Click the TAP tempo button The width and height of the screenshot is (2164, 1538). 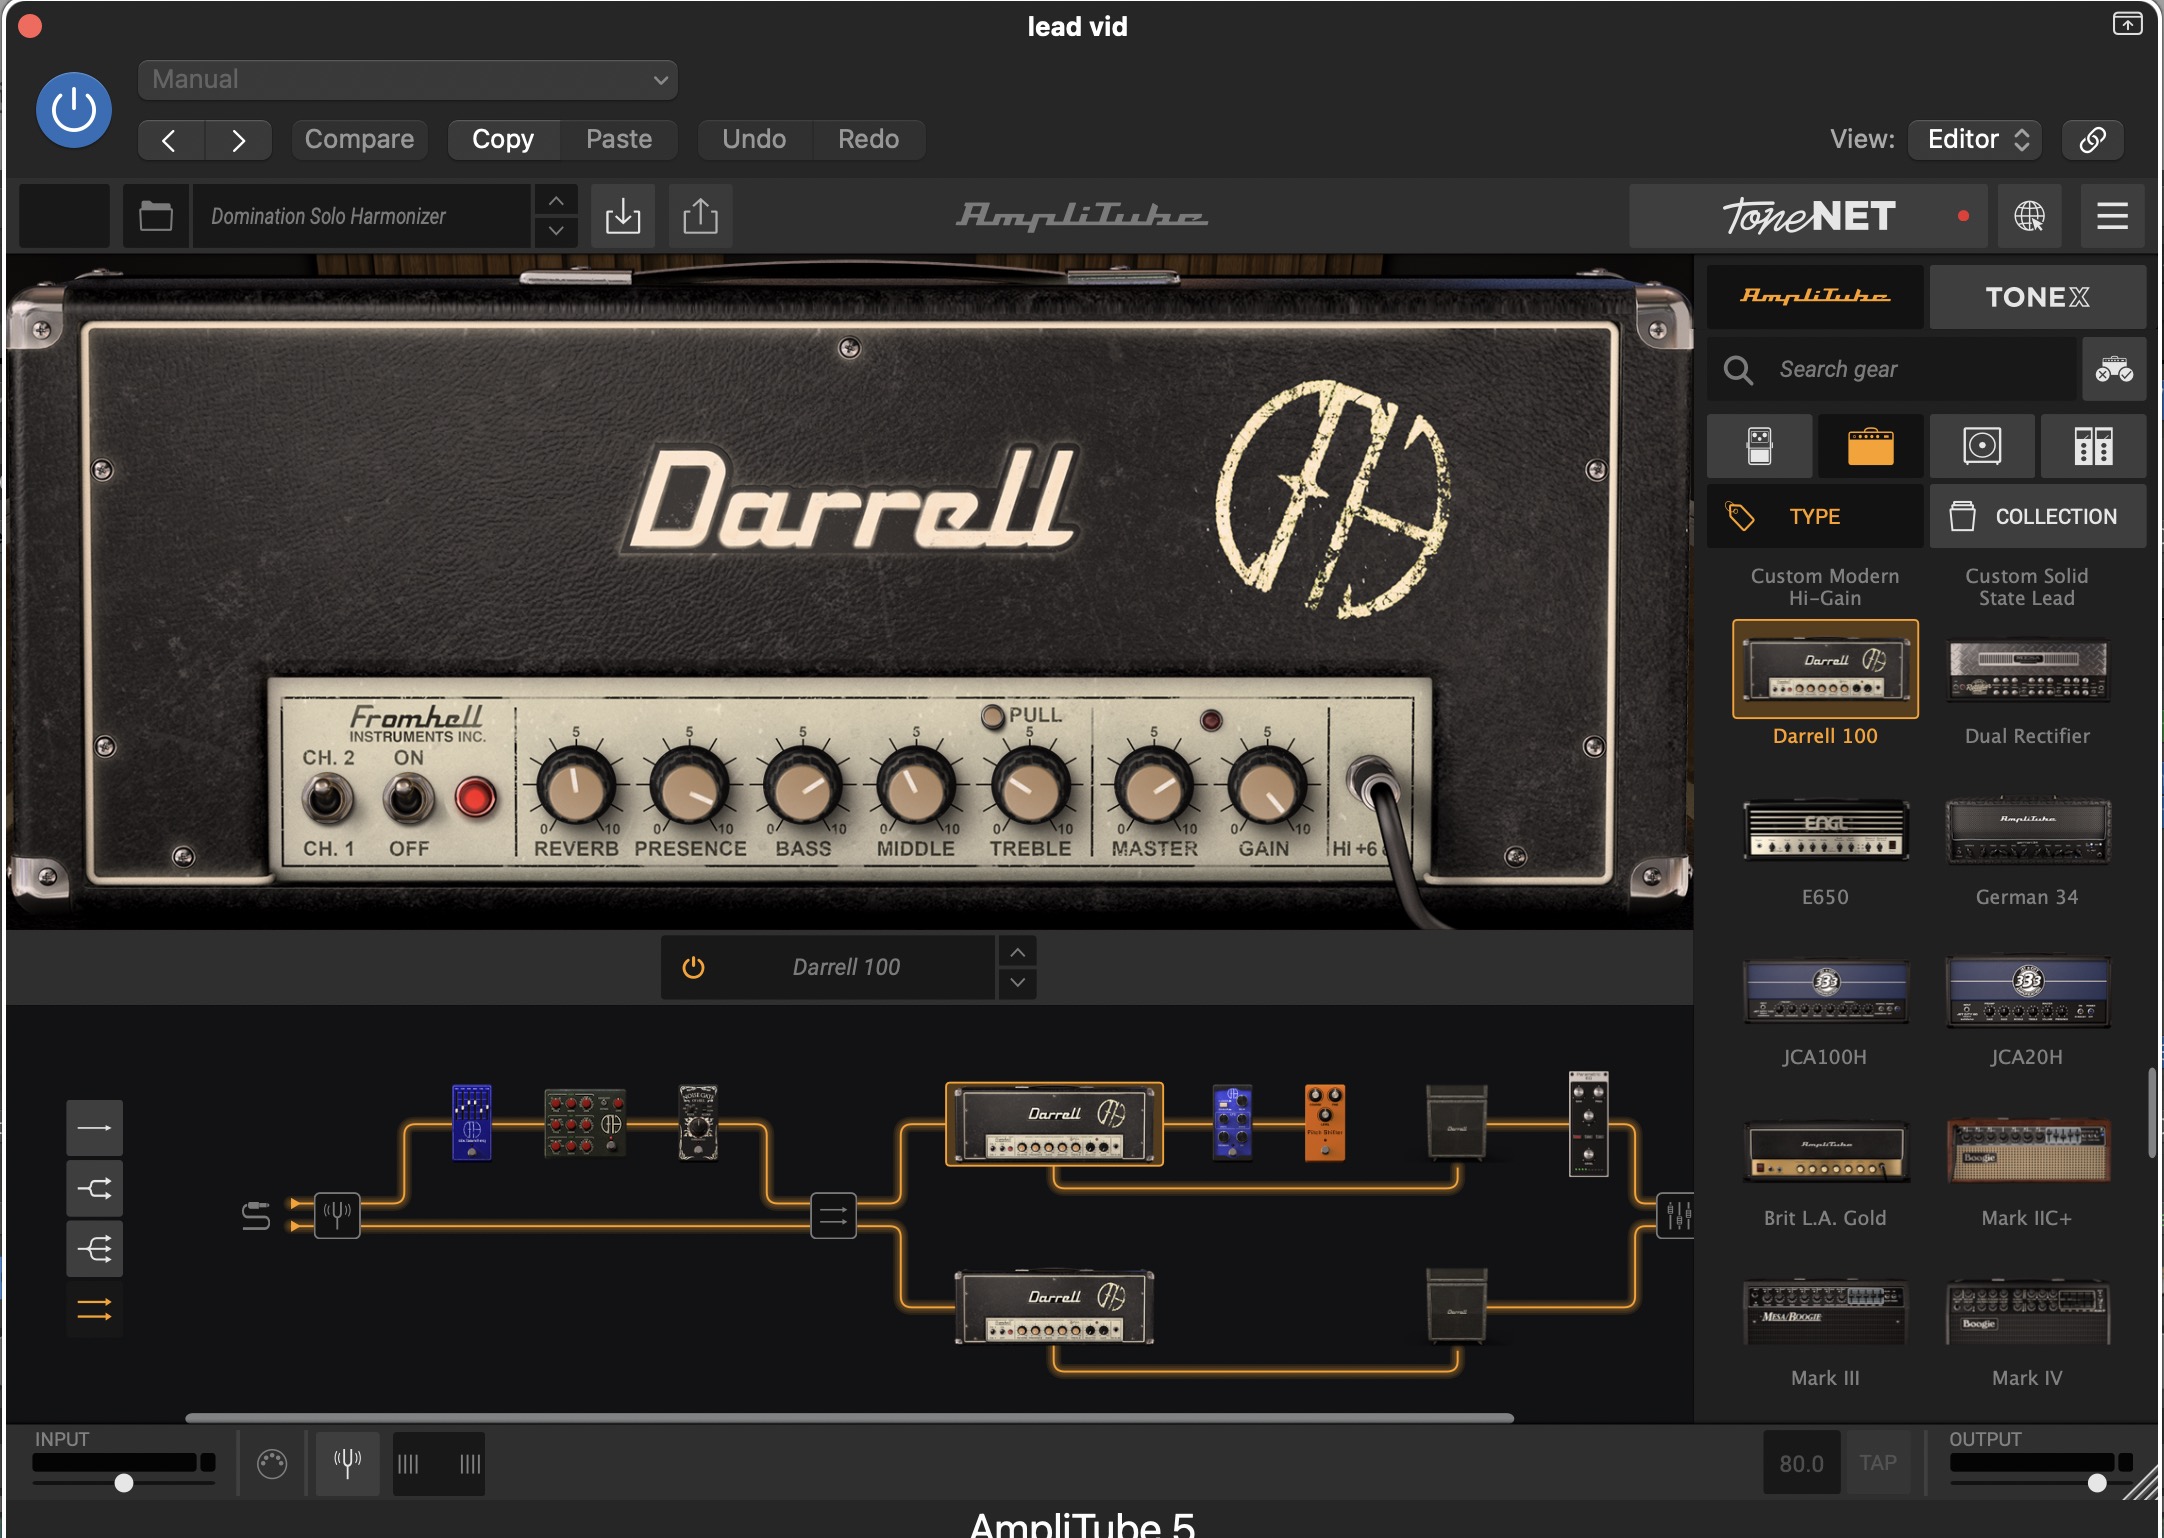(x=1877, y=1463)
